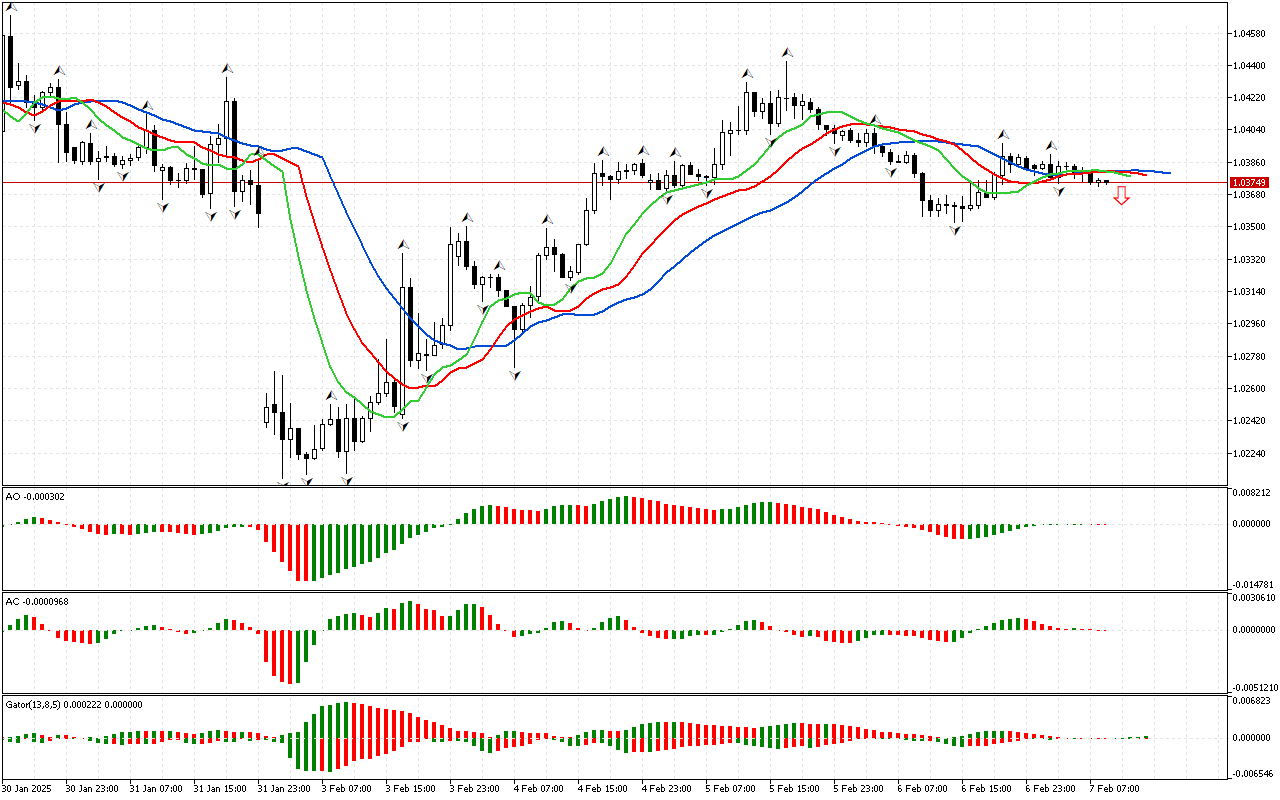Click the 0.0030610 value on the AC scale
Viewport: 1280px width, 800px height.
(x=1254, y=598)
